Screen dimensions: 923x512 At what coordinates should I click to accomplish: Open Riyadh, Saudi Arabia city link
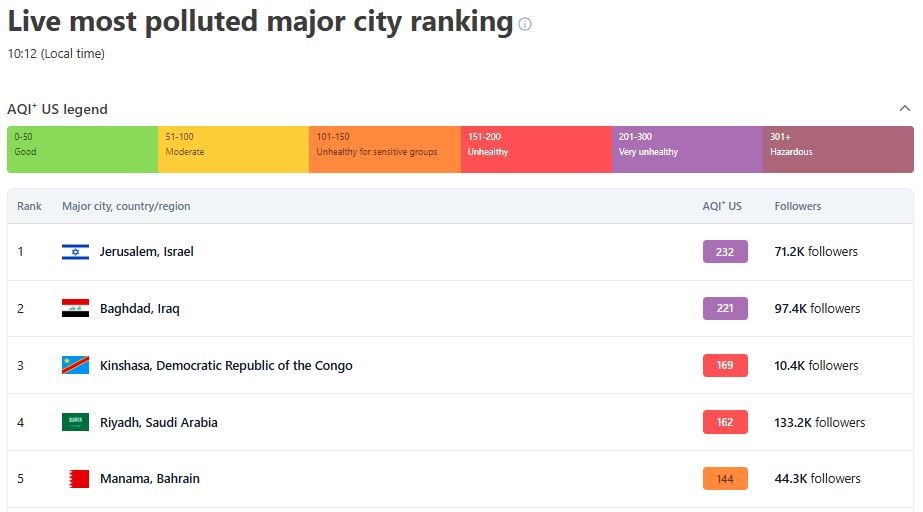[x=158, y=423]
